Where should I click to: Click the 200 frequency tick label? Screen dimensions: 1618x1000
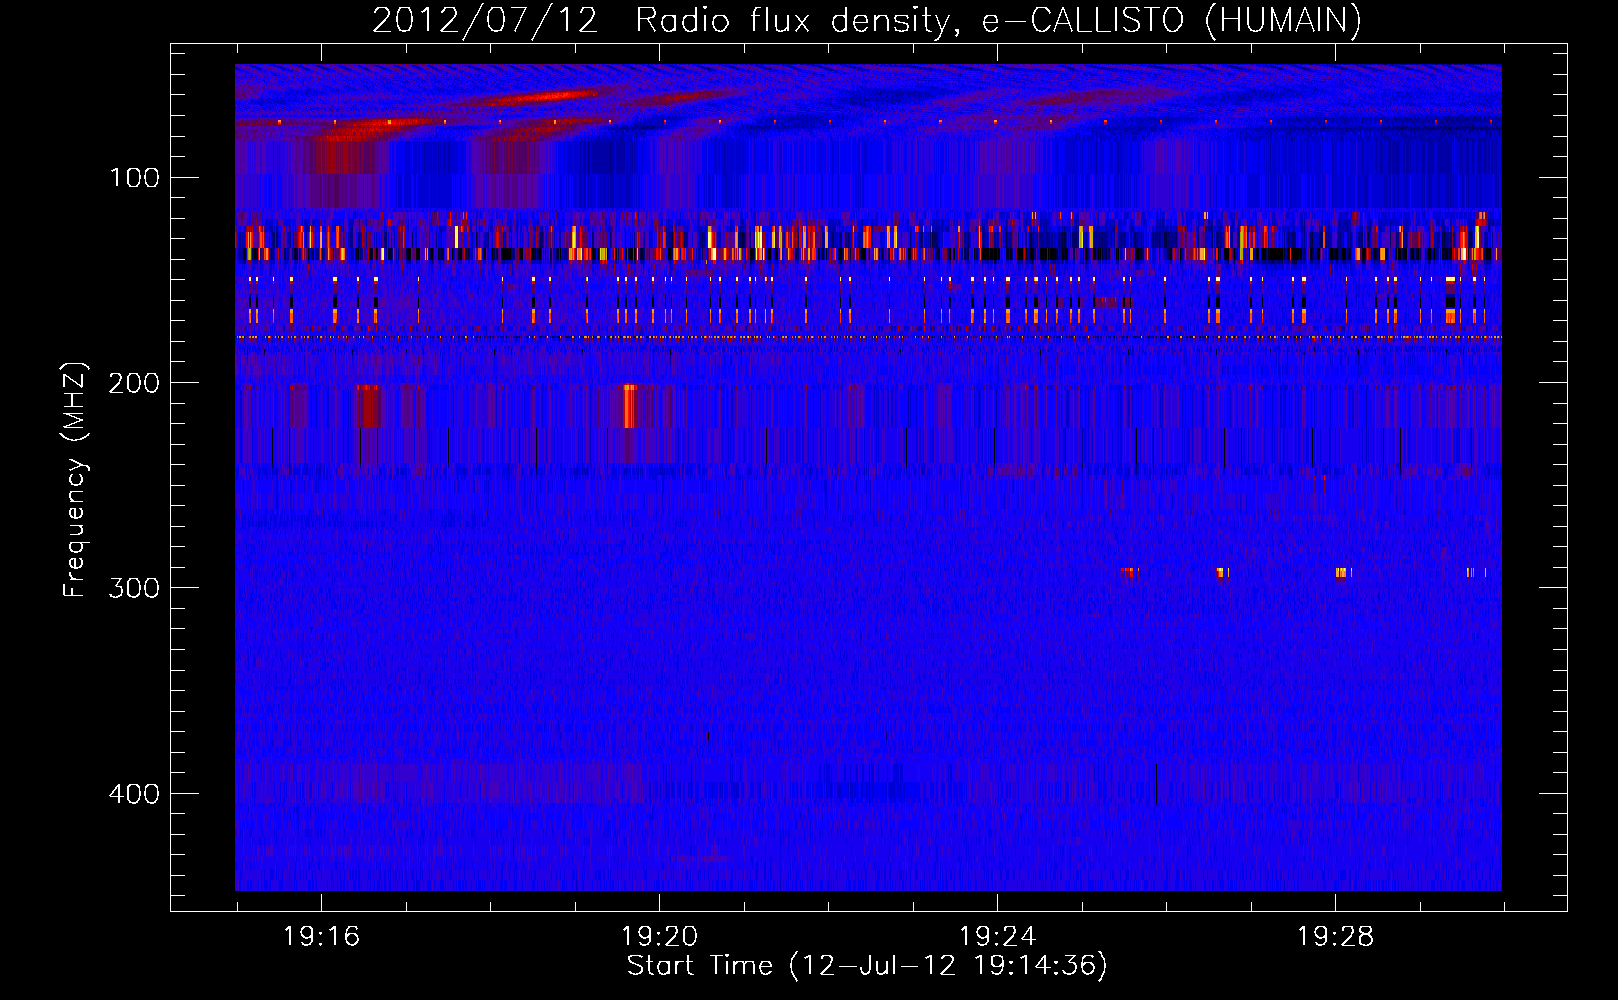point(135,383)
